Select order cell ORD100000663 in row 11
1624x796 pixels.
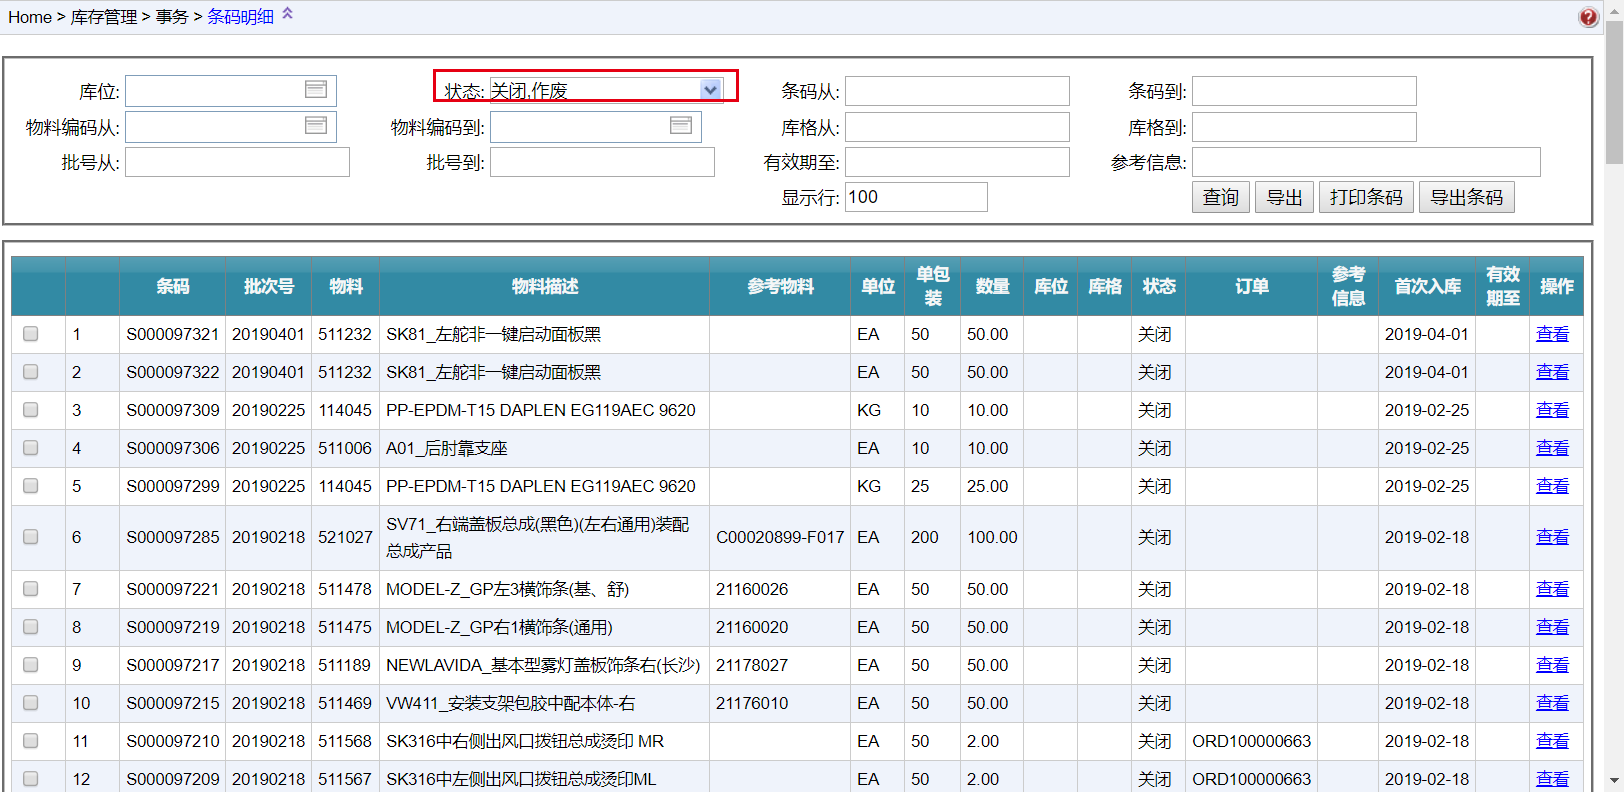pyautogui.click(x=1251, y=741)
